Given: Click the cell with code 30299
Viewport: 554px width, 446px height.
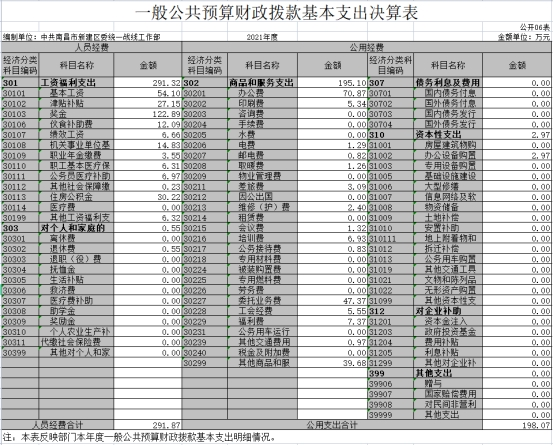Looking at the screenshot, I should [205, 363].
